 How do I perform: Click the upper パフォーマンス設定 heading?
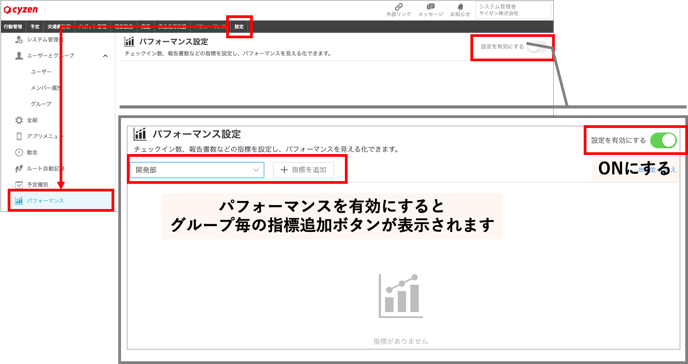pyautogui.click(x=173, y=42)
